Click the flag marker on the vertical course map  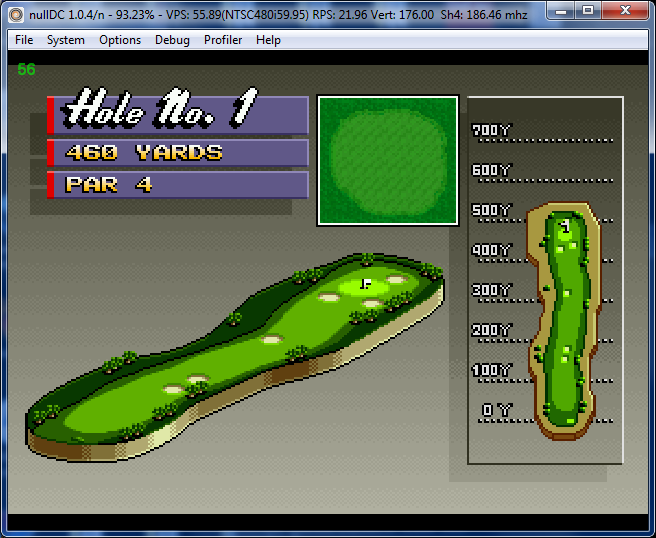pos(566,227)
